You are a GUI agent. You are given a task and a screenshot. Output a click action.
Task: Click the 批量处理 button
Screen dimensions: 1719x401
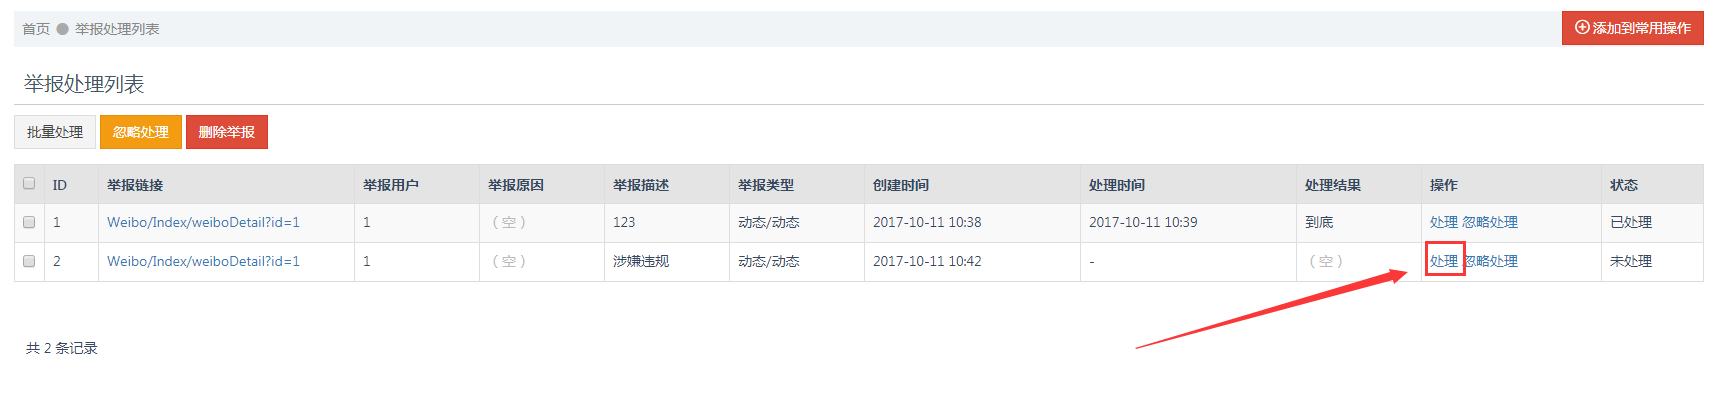55,132
